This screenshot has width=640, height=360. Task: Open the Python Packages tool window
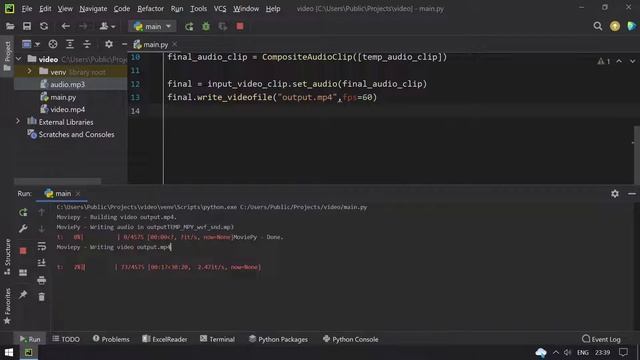(x=278, y=339)
